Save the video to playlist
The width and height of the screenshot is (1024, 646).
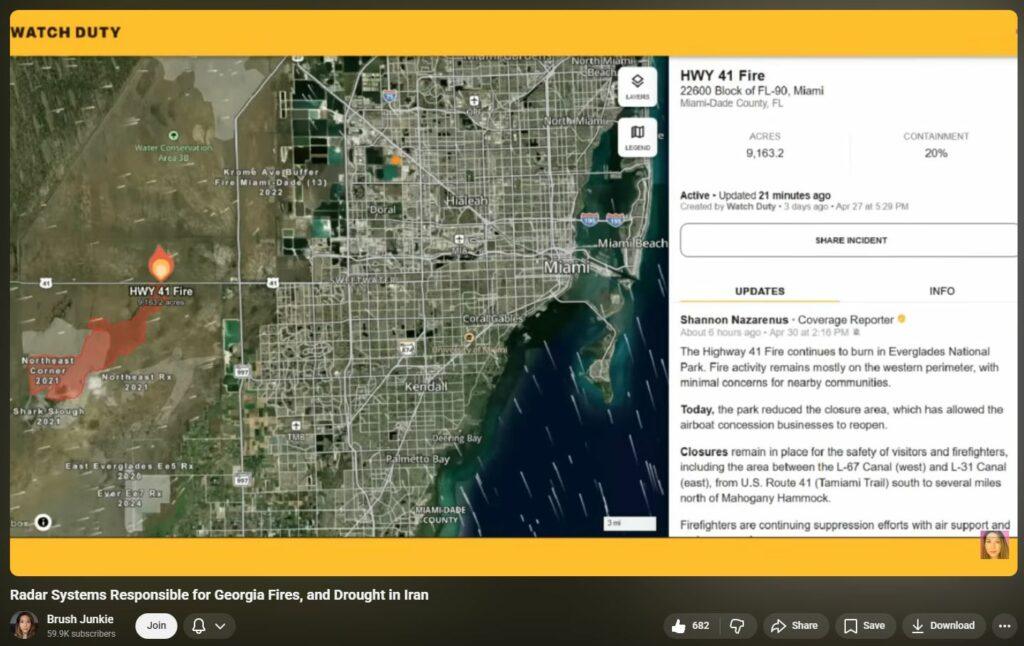coord(865,626)
